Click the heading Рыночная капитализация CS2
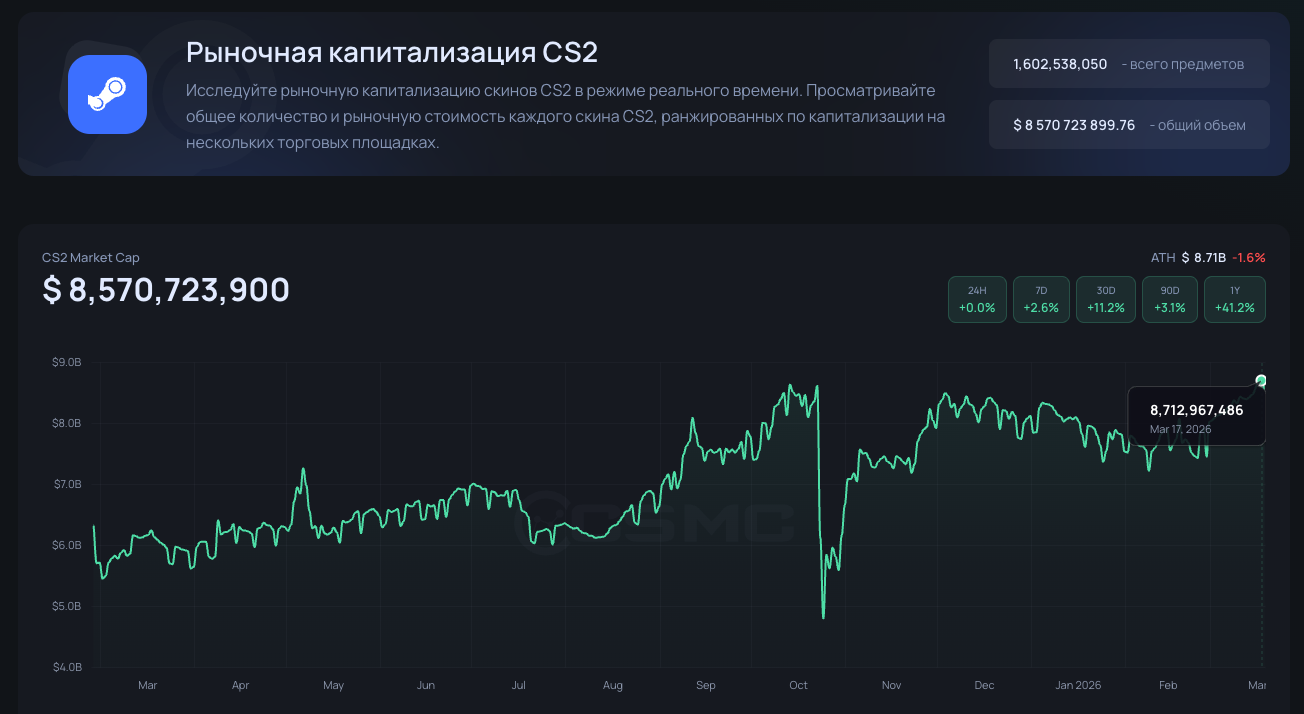 [390, 51]
